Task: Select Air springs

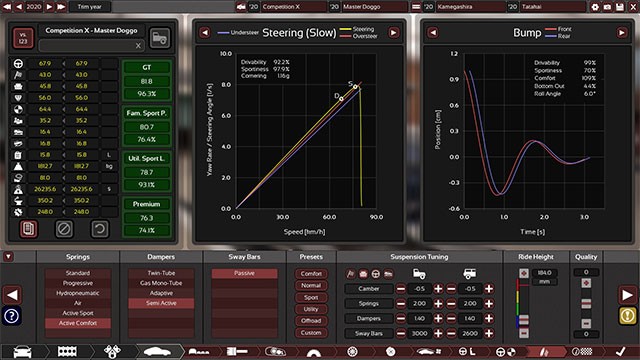Action: tap(78, 303)
